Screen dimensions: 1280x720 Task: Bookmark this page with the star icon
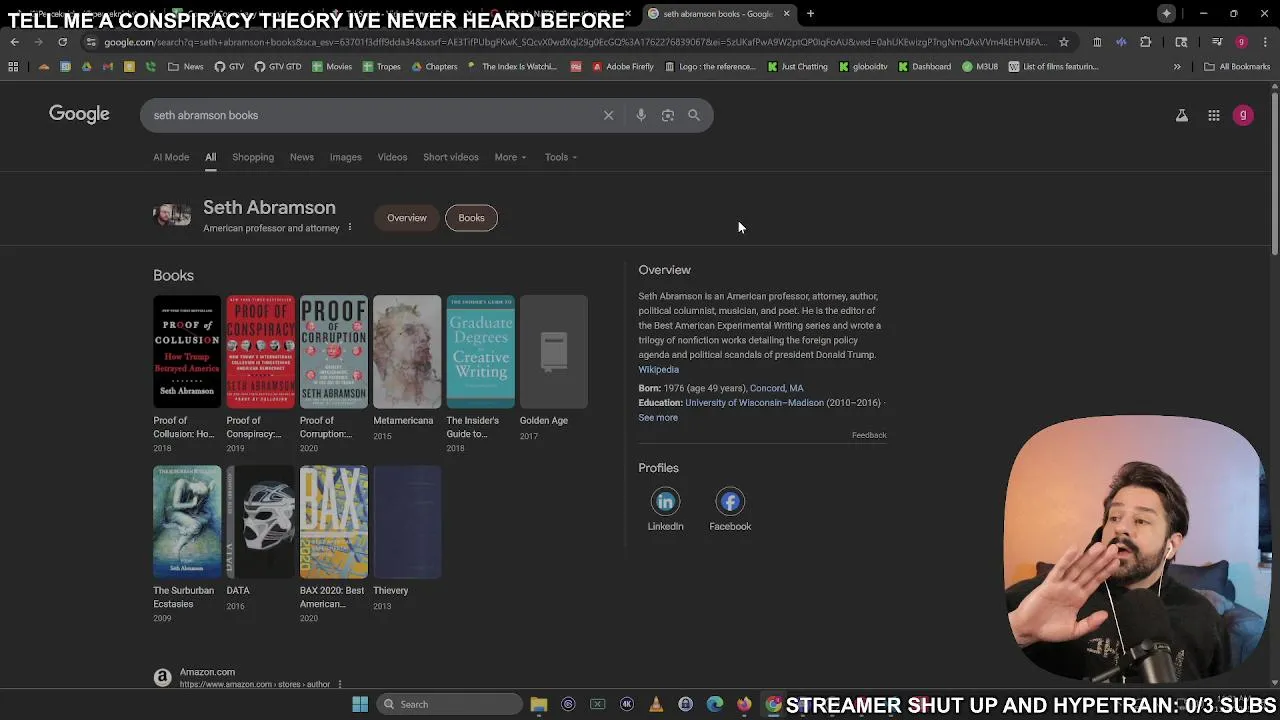pyautogui.click(x=1064, y=42)
